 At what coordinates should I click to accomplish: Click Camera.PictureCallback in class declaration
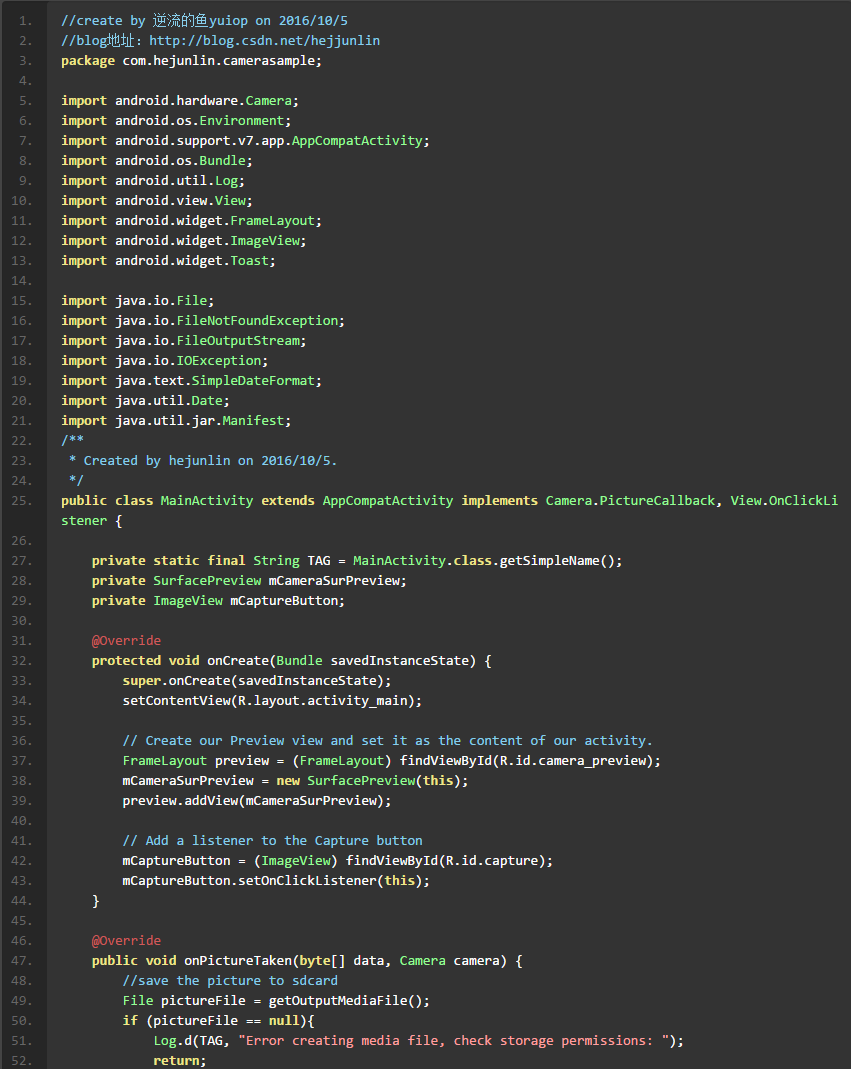(630, 500)
